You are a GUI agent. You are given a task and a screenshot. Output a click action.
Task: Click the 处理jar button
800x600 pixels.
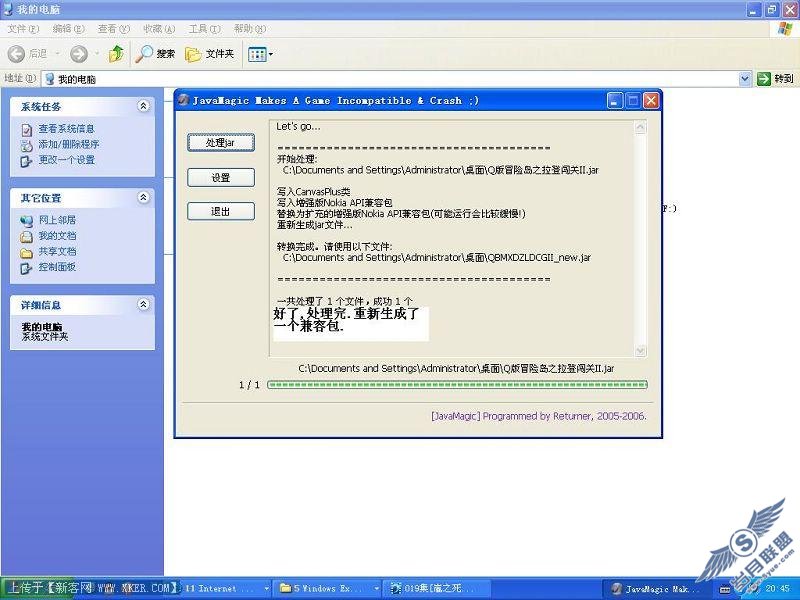pos(221,143)
